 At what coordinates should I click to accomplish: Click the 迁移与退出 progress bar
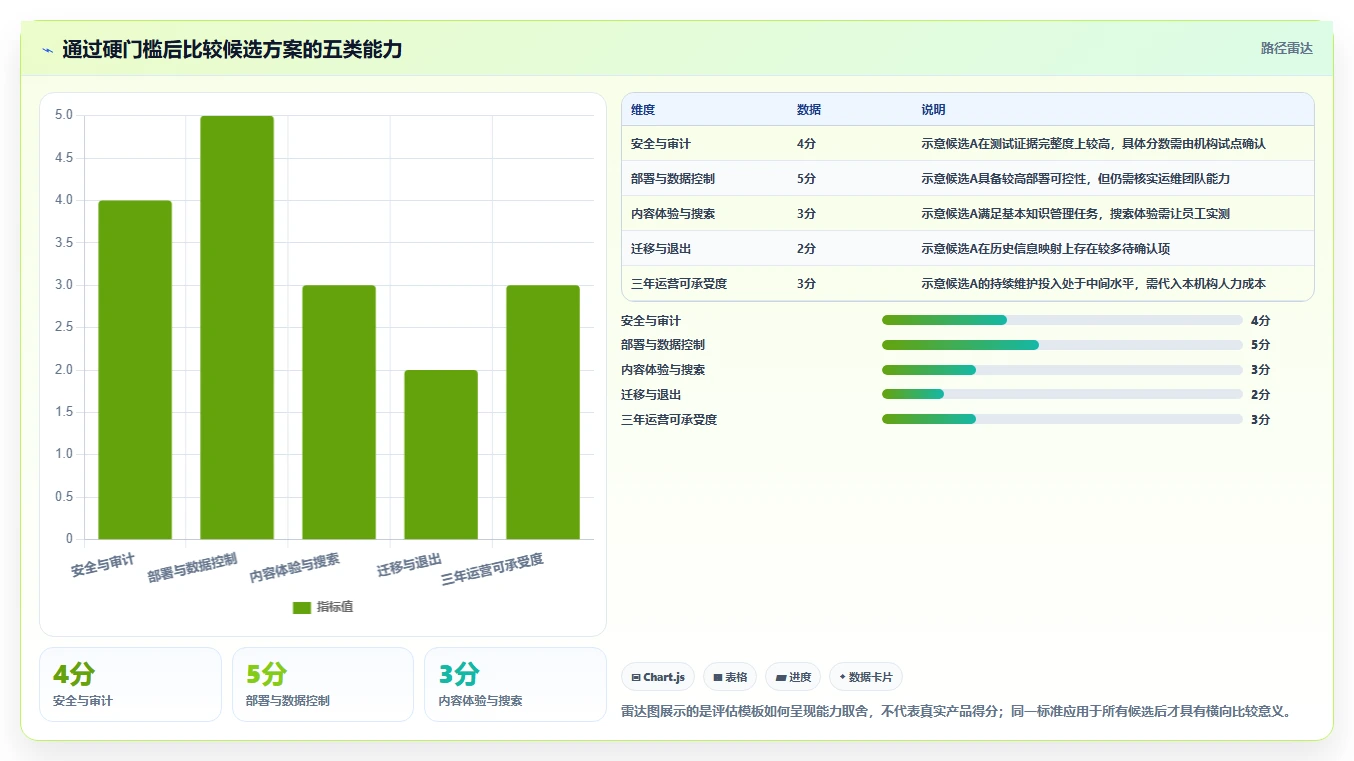point(1062,394)
